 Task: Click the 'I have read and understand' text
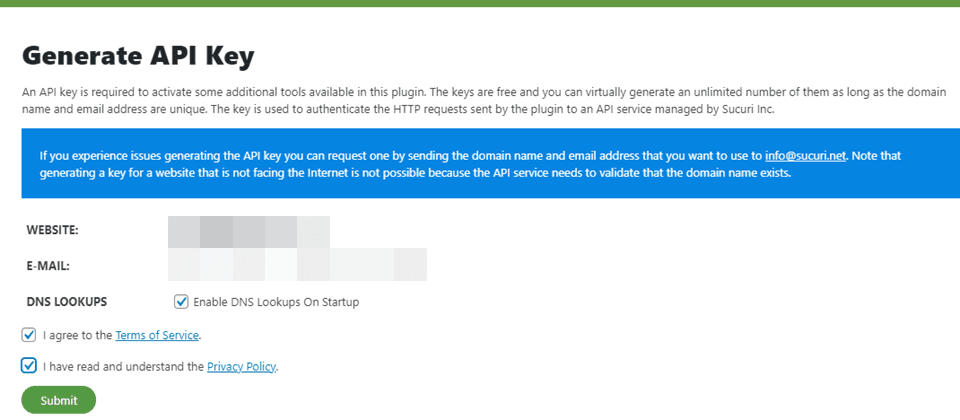tap(123, 367)
